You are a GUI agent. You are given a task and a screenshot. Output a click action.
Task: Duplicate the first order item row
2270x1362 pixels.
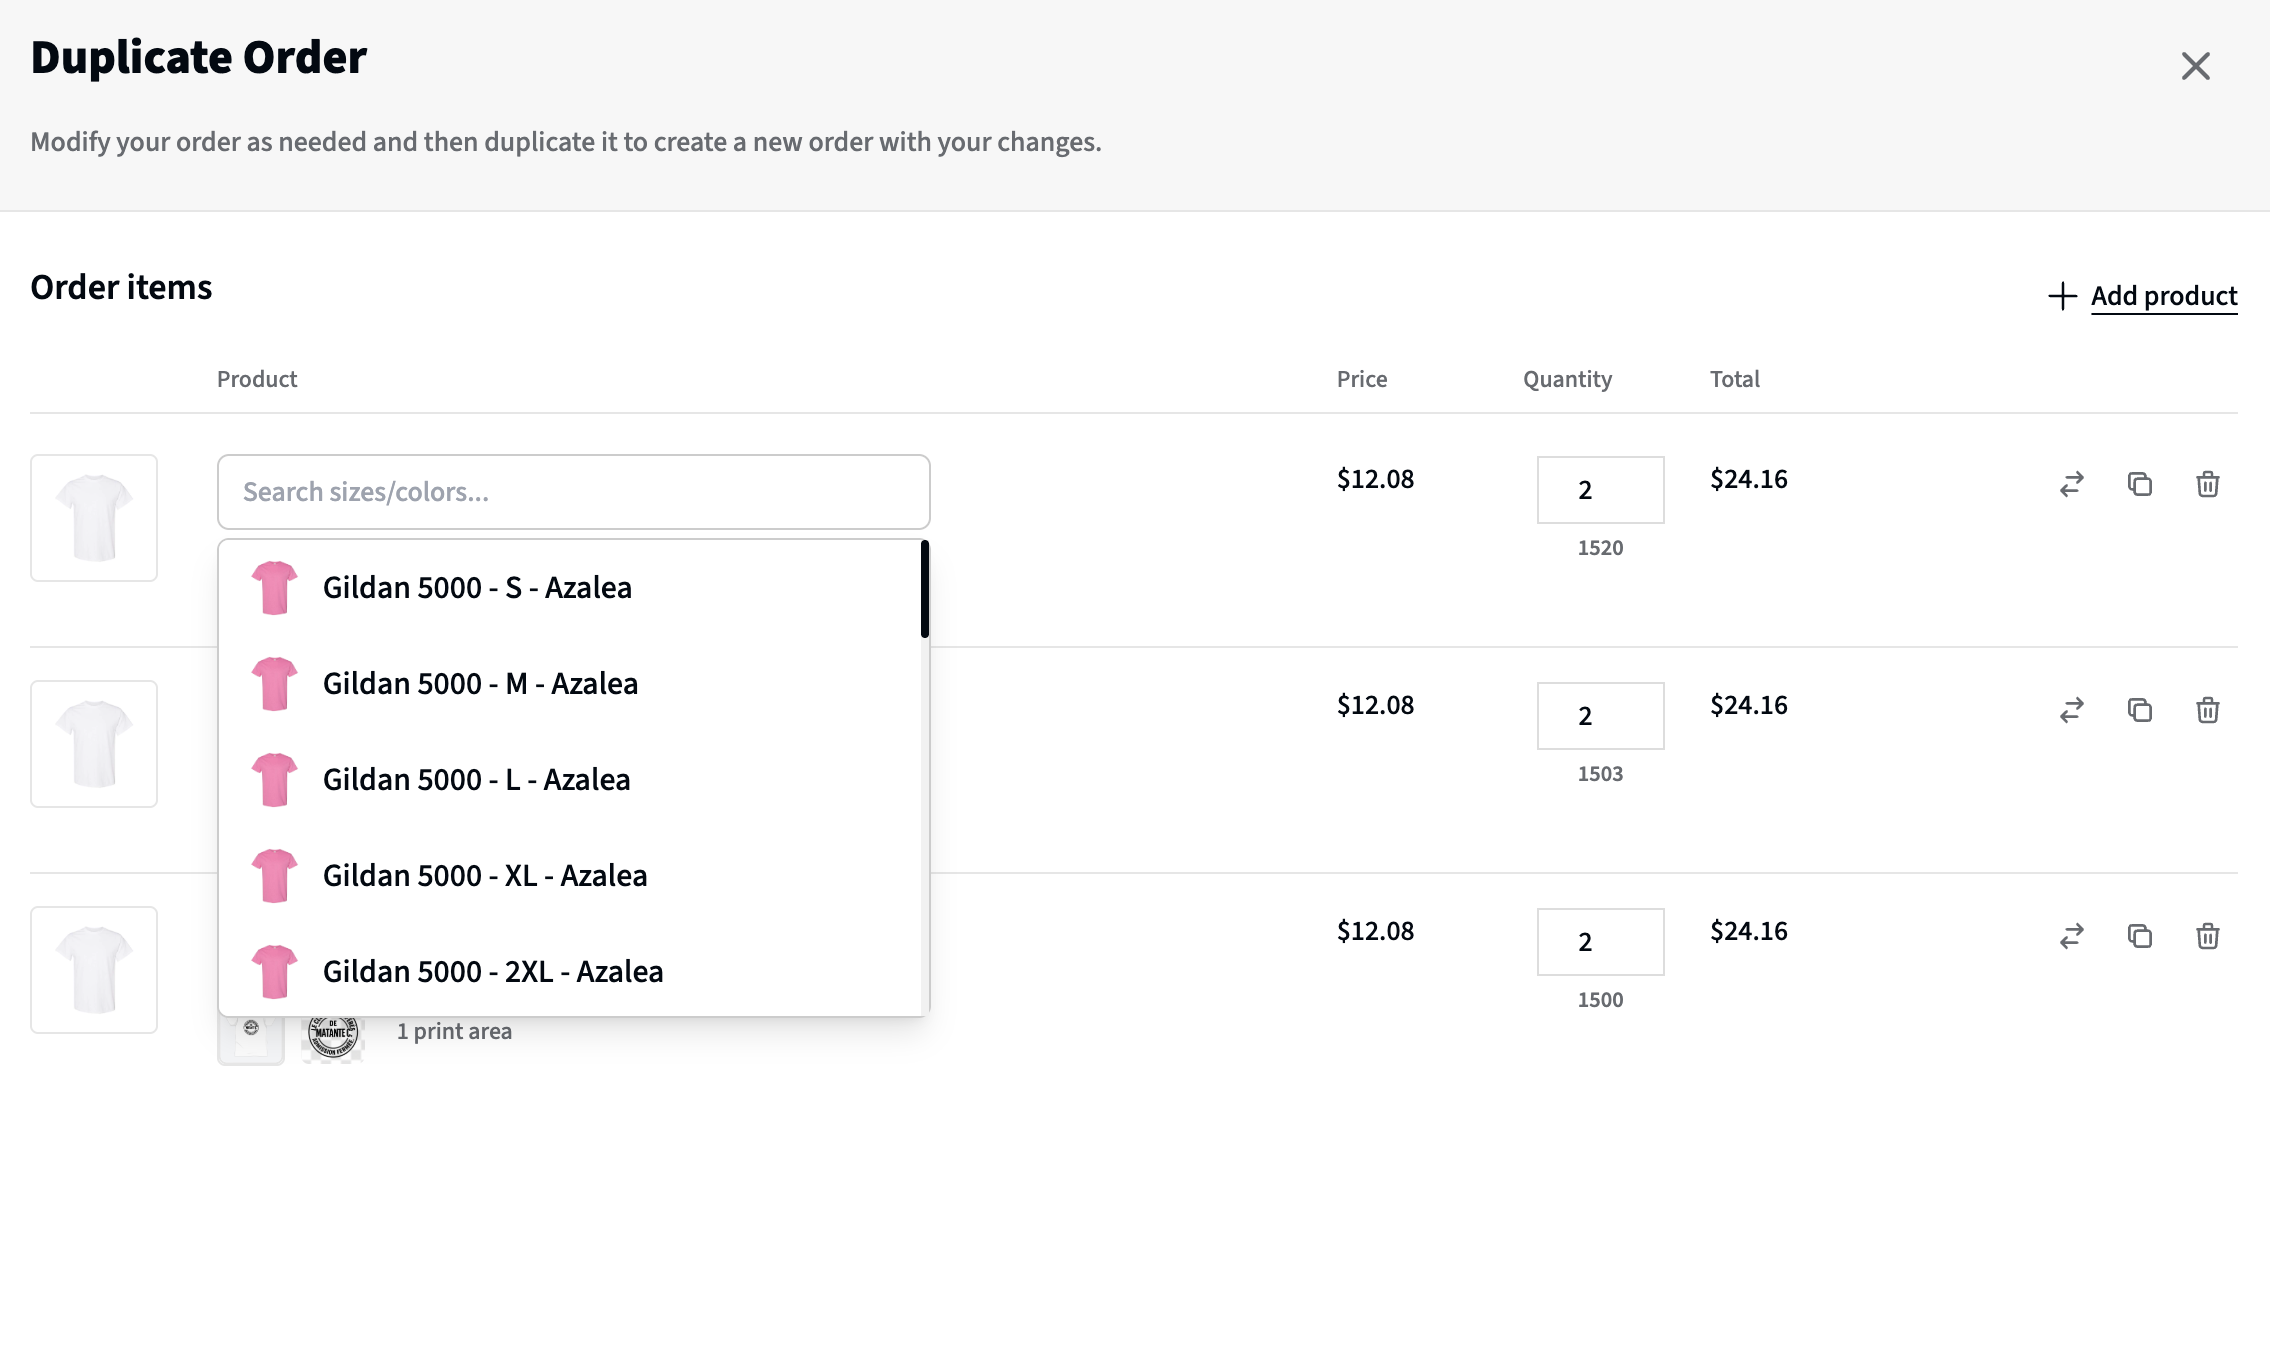[2139, 485]
